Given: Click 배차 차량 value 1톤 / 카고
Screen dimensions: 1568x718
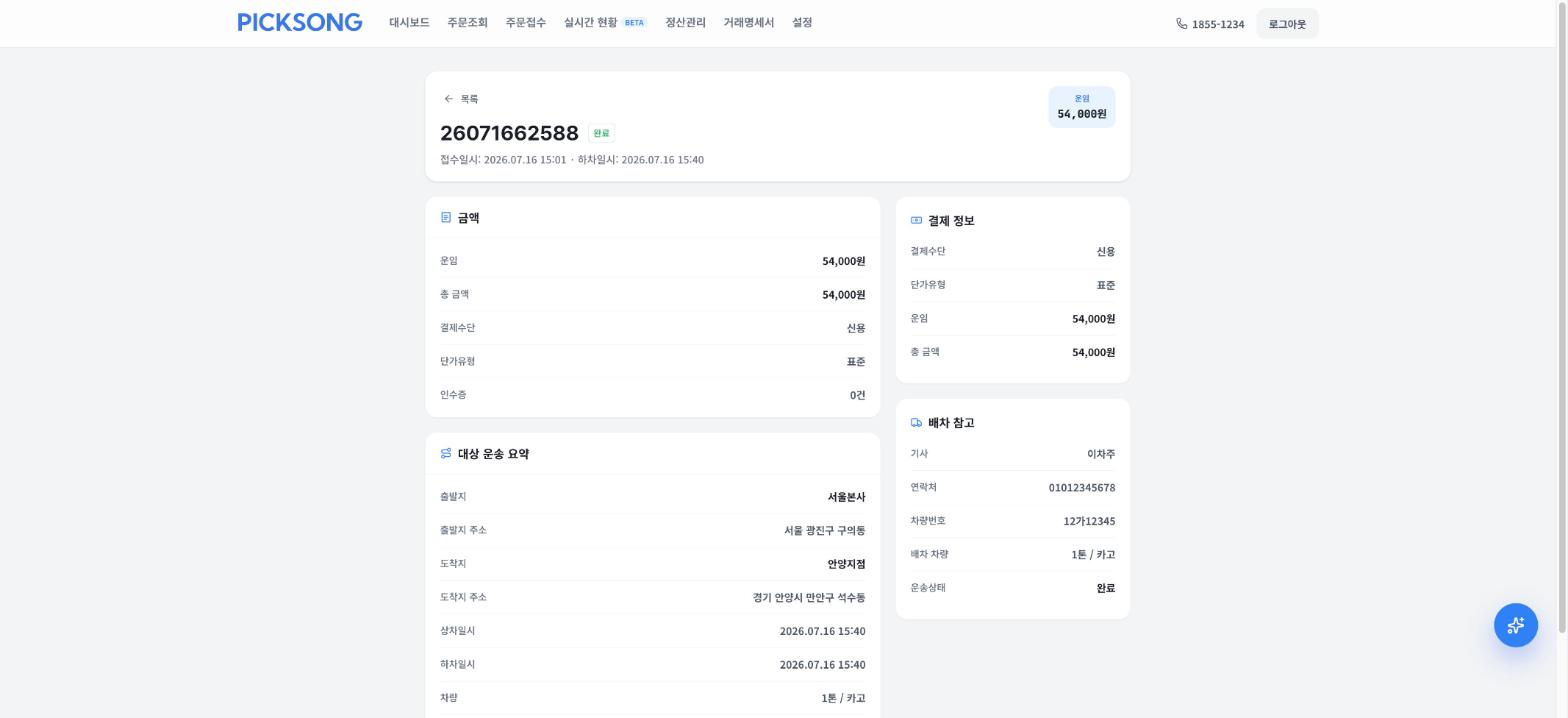Looking at the screenshot, I should (x=1093, y=555).
